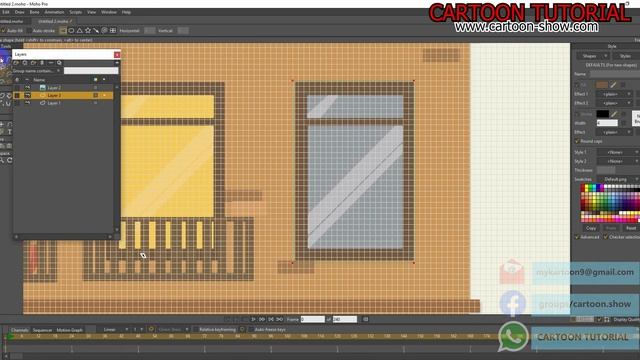Open the Effect 2 dropdown
Viewport: 640px width, 360px height.
click(614, 103)
